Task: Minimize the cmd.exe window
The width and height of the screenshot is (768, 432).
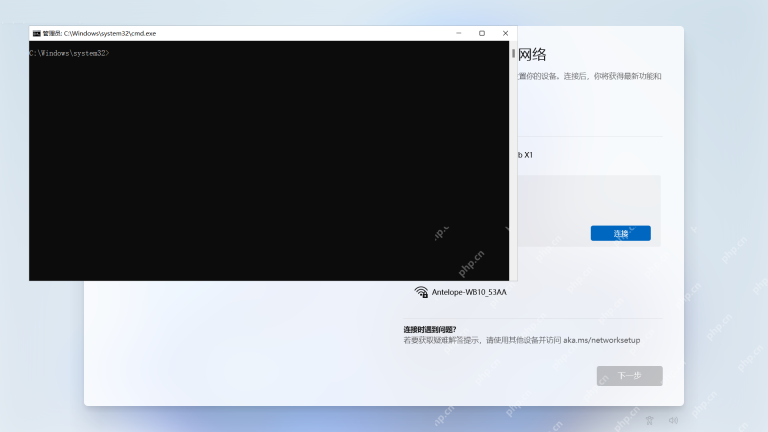Action: (x=458, y=33)
